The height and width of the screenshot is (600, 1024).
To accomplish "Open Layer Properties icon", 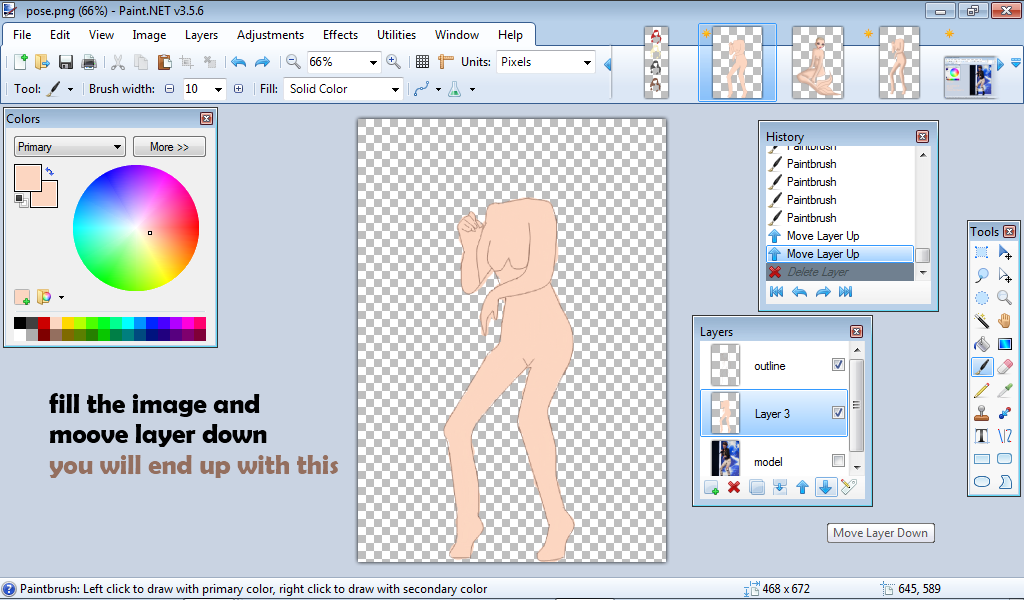I will coord(848,487).
